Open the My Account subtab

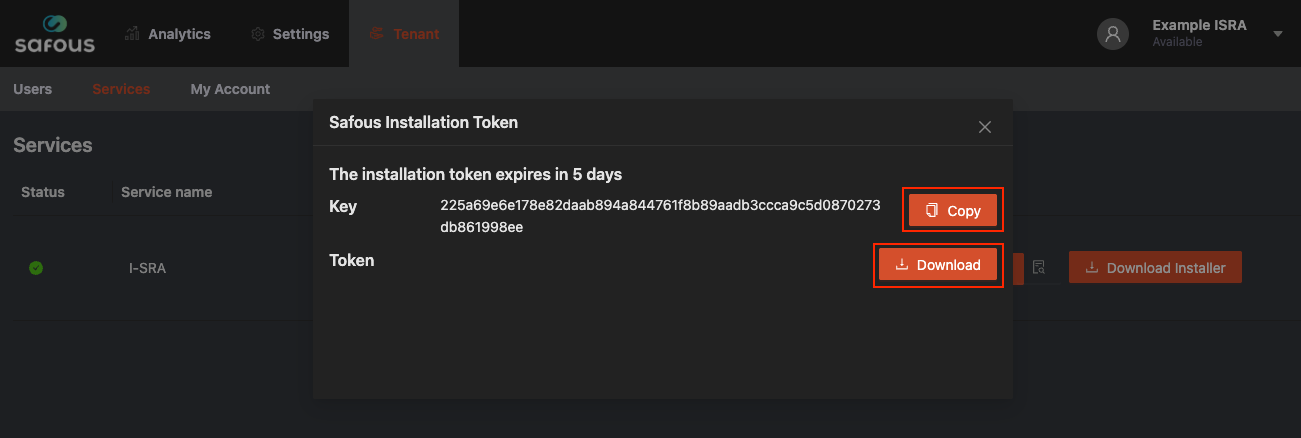point(230,89)
